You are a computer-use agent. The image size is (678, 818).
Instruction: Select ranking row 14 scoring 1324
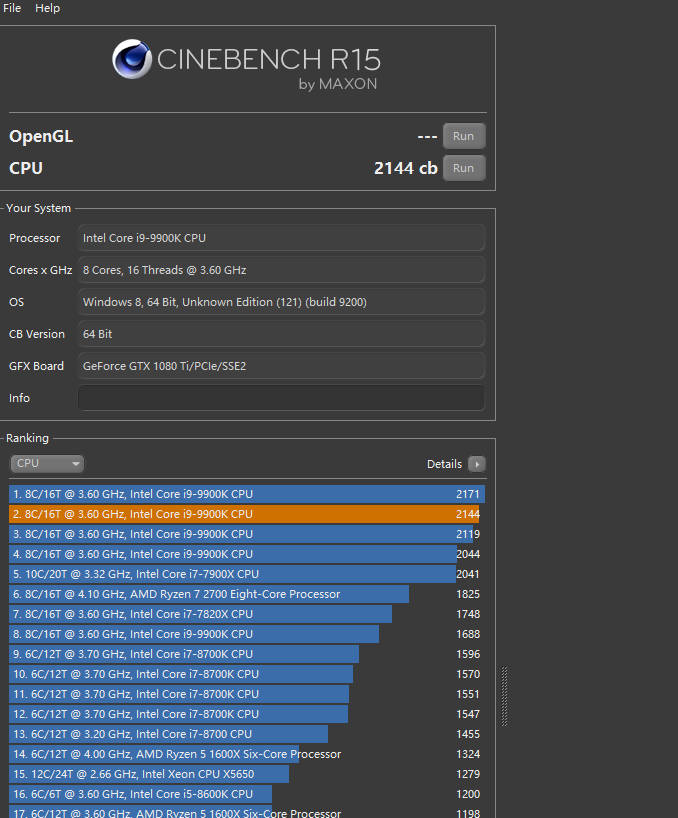[247, 754]
